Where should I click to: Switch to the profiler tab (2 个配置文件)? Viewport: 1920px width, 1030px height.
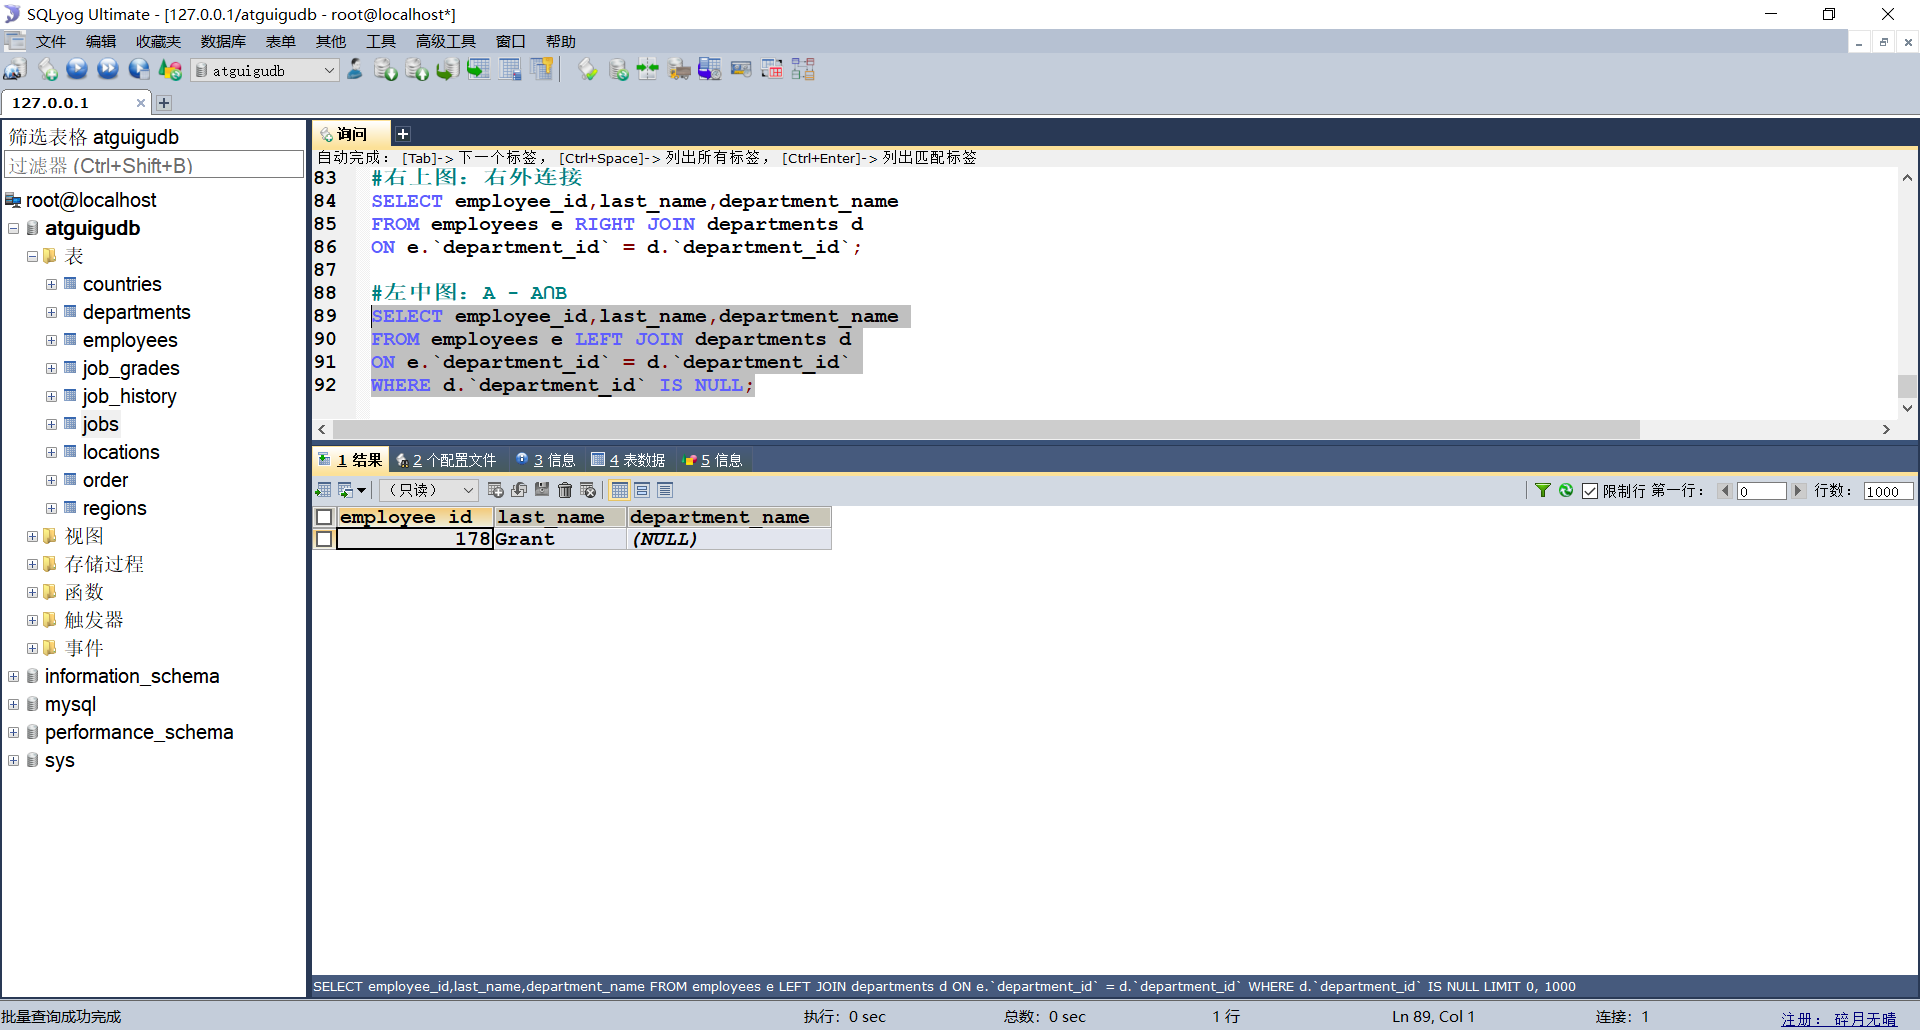(447, 460)
